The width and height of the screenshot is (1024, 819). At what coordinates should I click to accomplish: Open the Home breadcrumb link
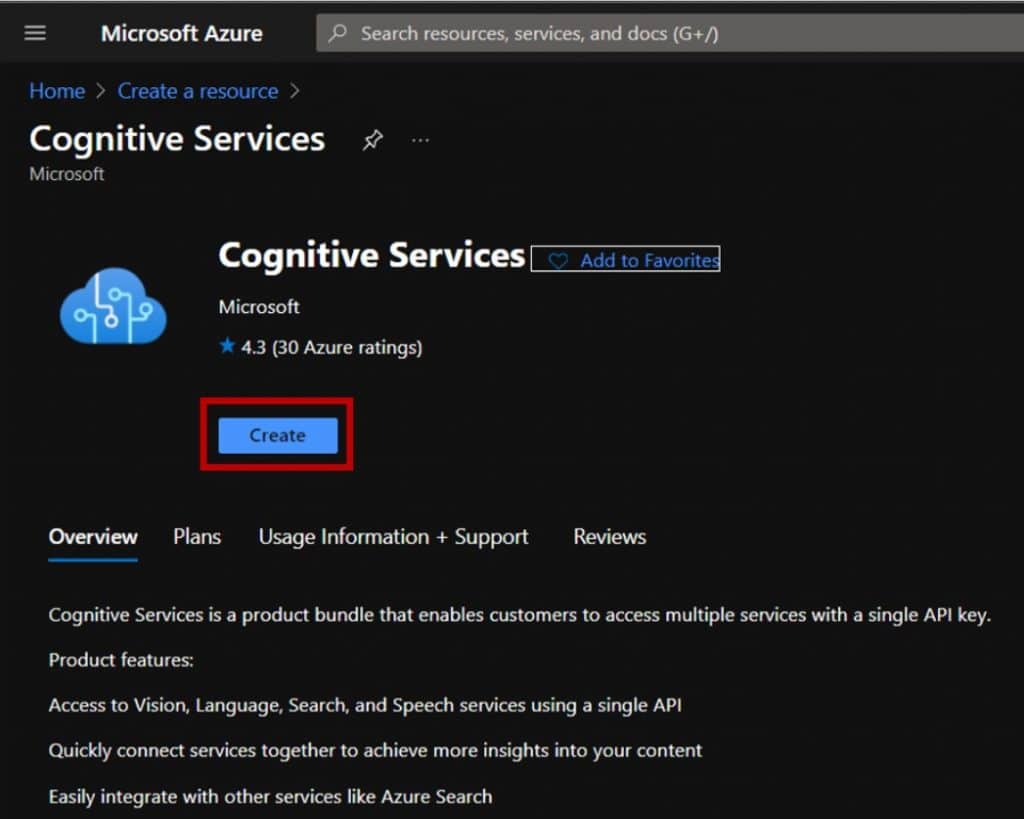(x=56, y=91)
